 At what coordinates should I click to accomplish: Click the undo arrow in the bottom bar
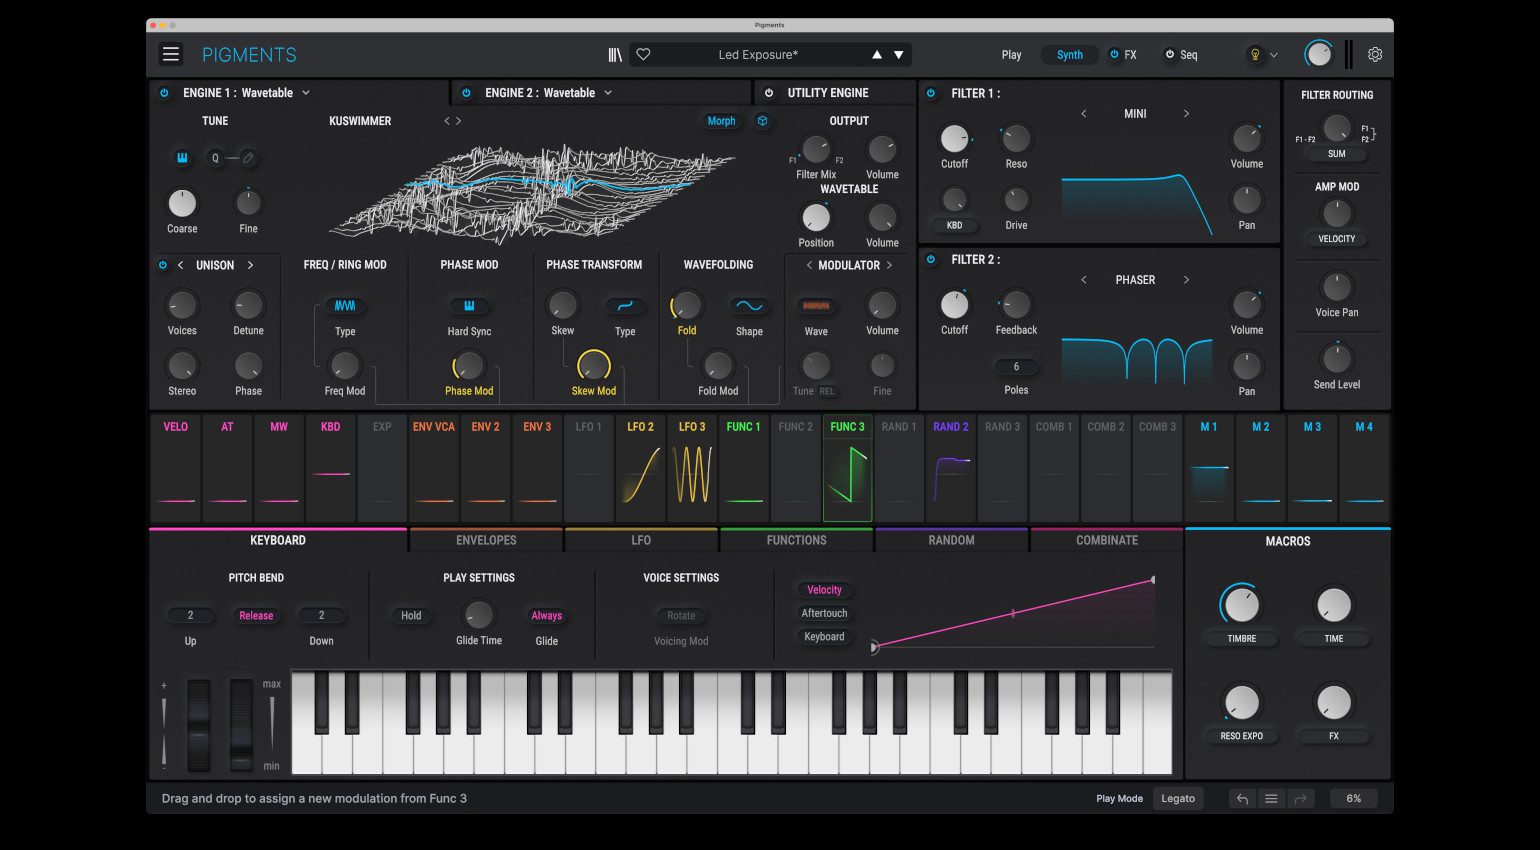pyautogui.click(x=1241, y=798)
